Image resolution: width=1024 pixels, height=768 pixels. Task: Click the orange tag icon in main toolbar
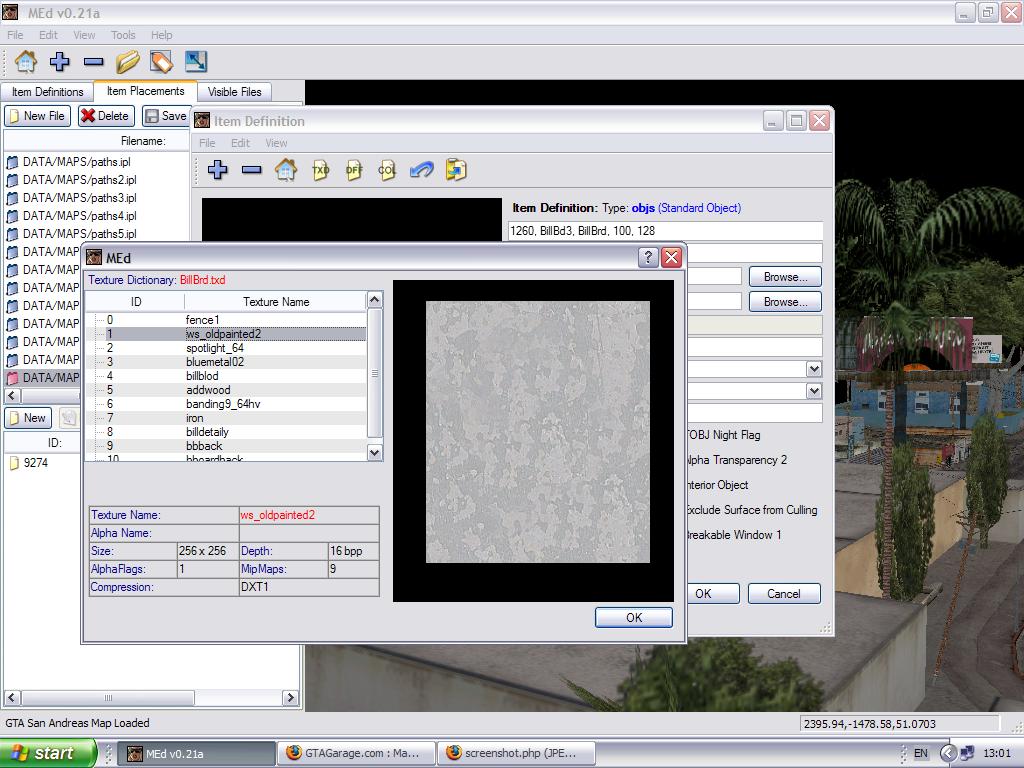click(161, 62)
